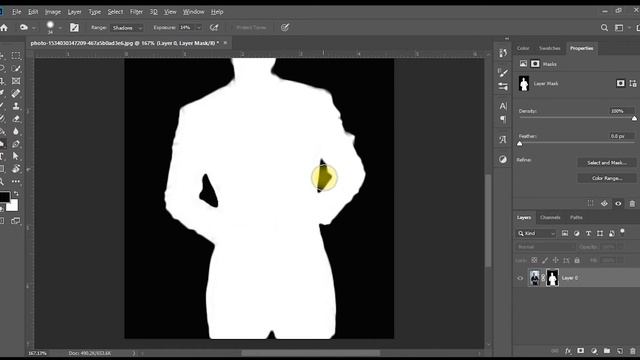Image resolution: width=640 pixels, height=360 pixels.
Task: Click Load selection from mask icon
Action: [x=591, y=203]
